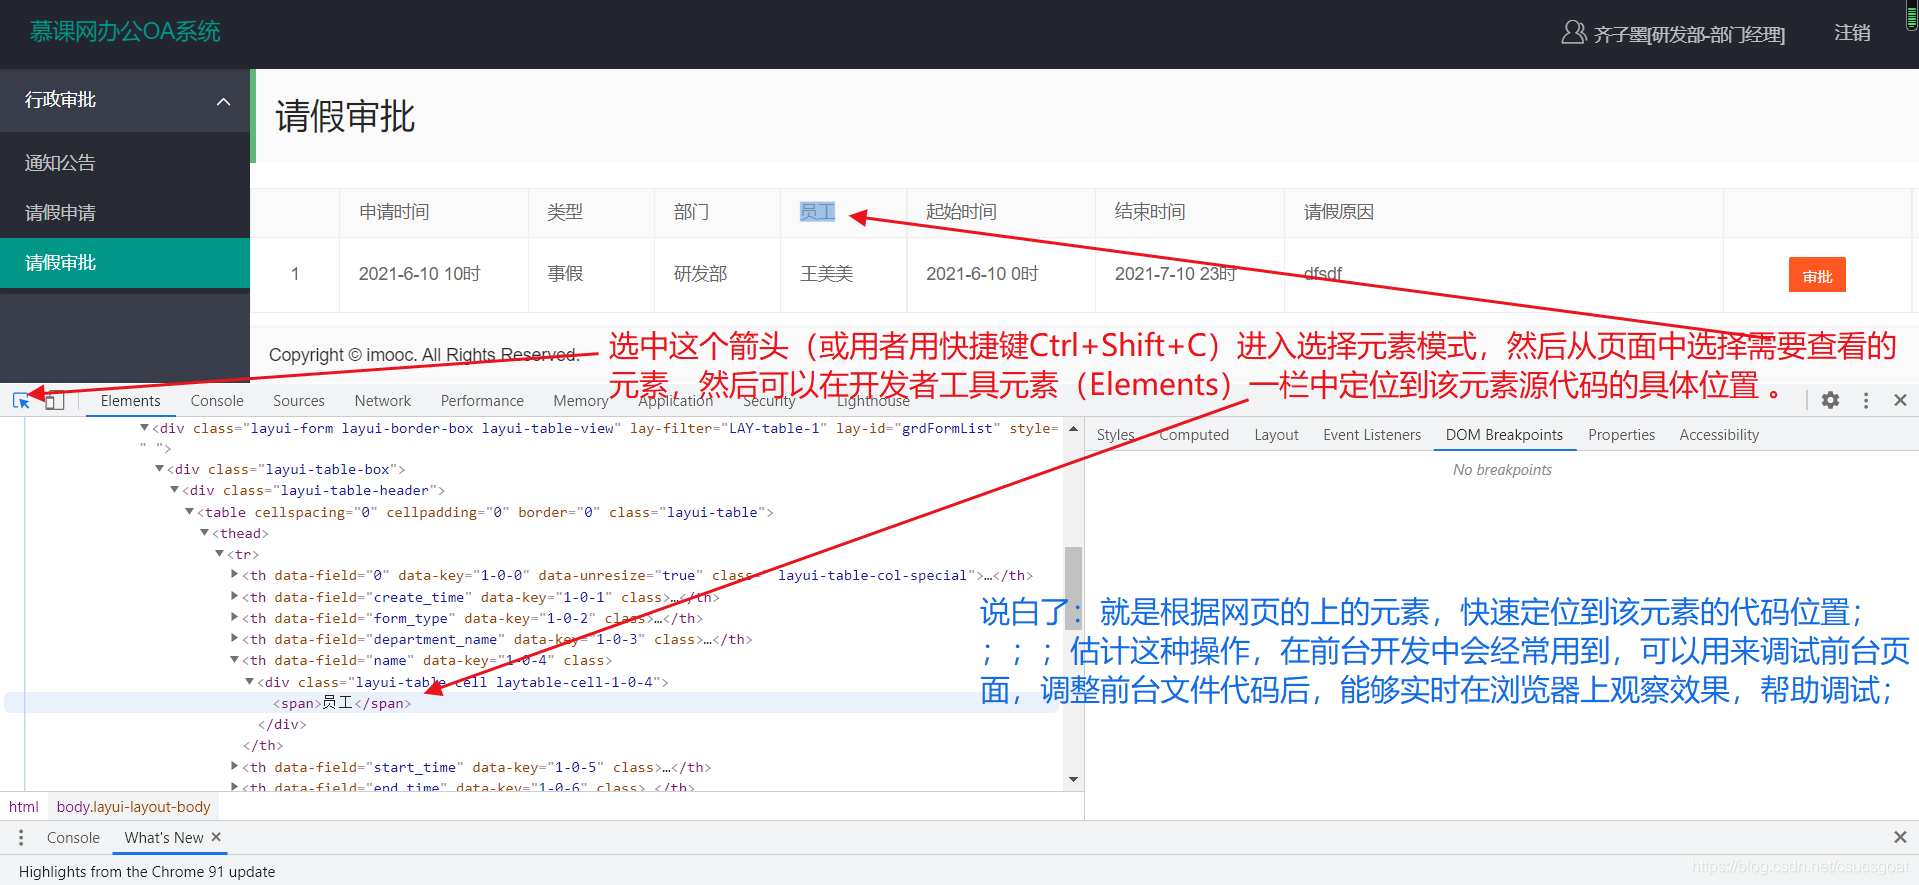Screen dimensions: 1919x885
Task: Expand the th data-field start_time node
Action: (235, 766)
